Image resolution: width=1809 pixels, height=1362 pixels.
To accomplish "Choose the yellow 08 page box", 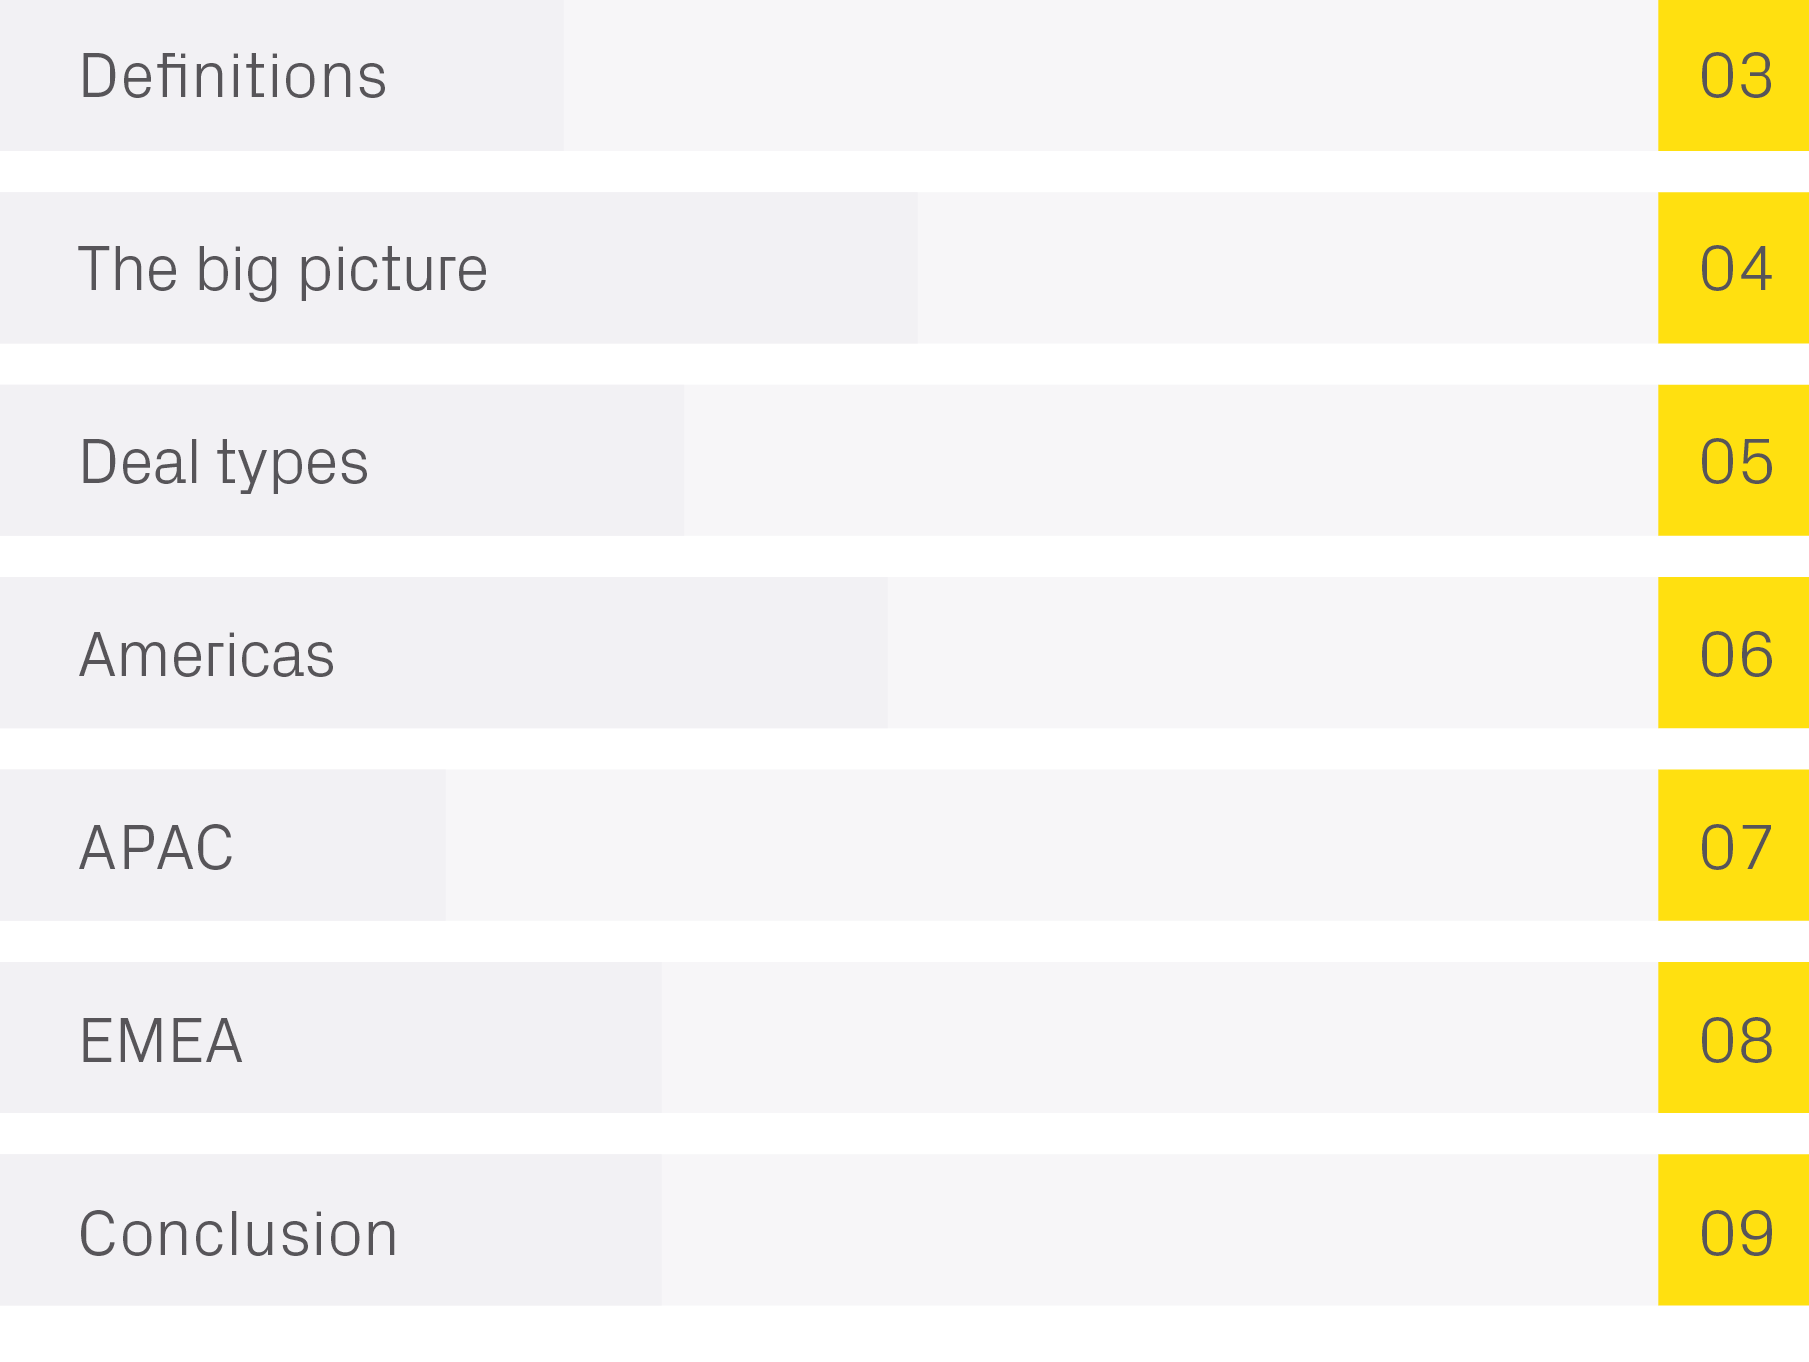I will (1733, 1039).
